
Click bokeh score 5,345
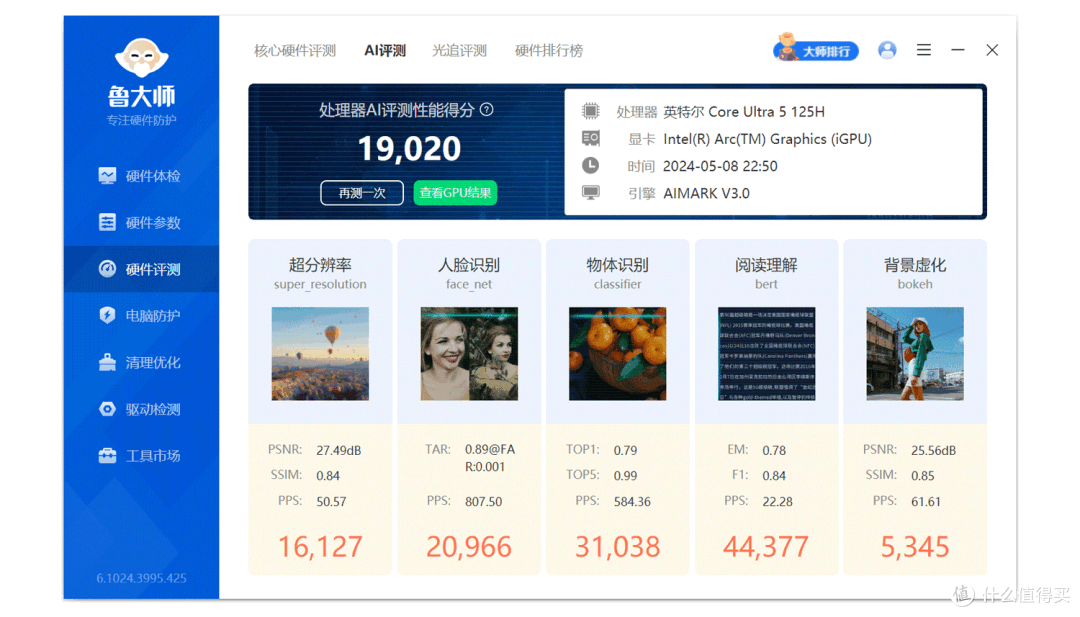(x=915, y=547)
